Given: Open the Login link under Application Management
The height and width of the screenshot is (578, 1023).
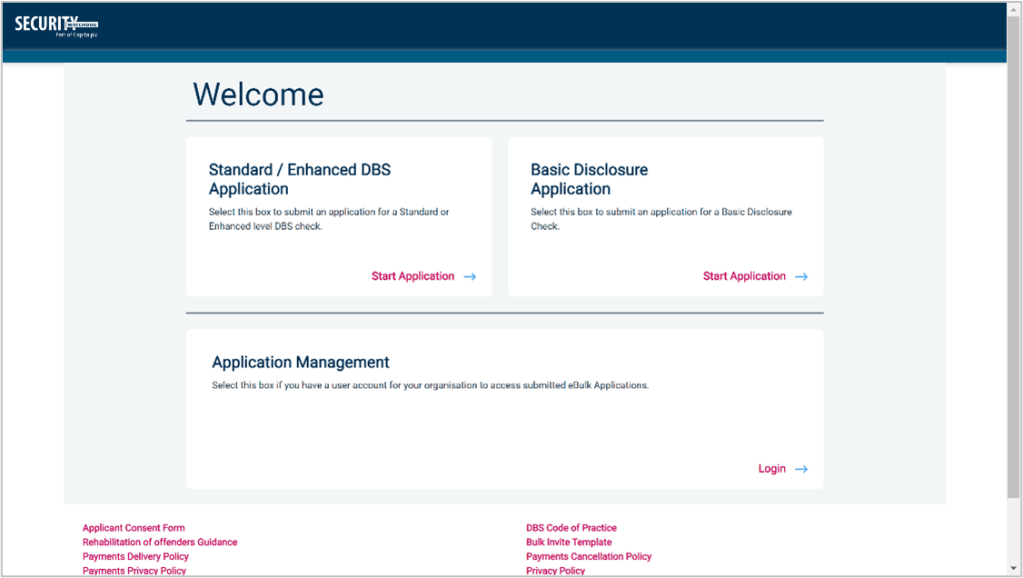Looking at the screenshot, I should click(771, 468).
